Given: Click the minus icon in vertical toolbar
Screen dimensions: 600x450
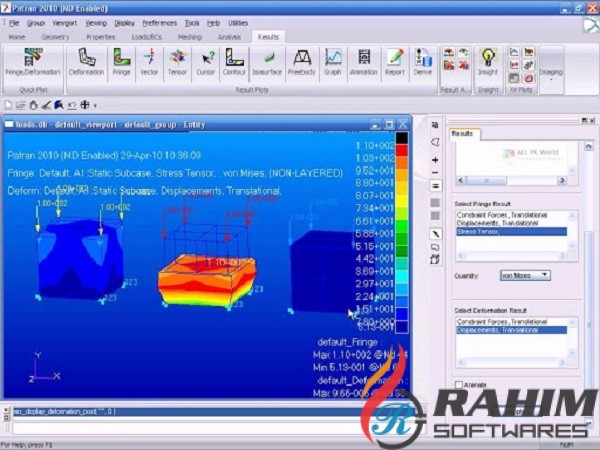Looking at the screenshot, I should pos(435,173).
